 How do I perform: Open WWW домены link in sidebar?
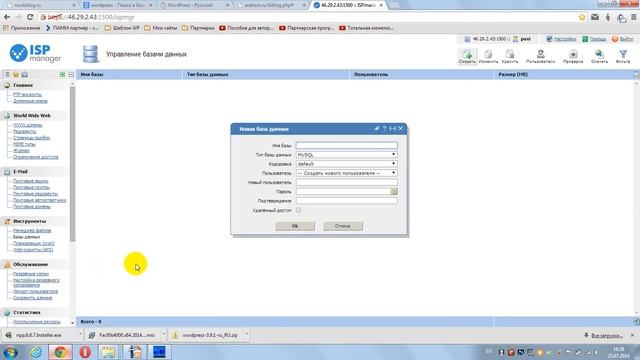click(x=28, y=125)
